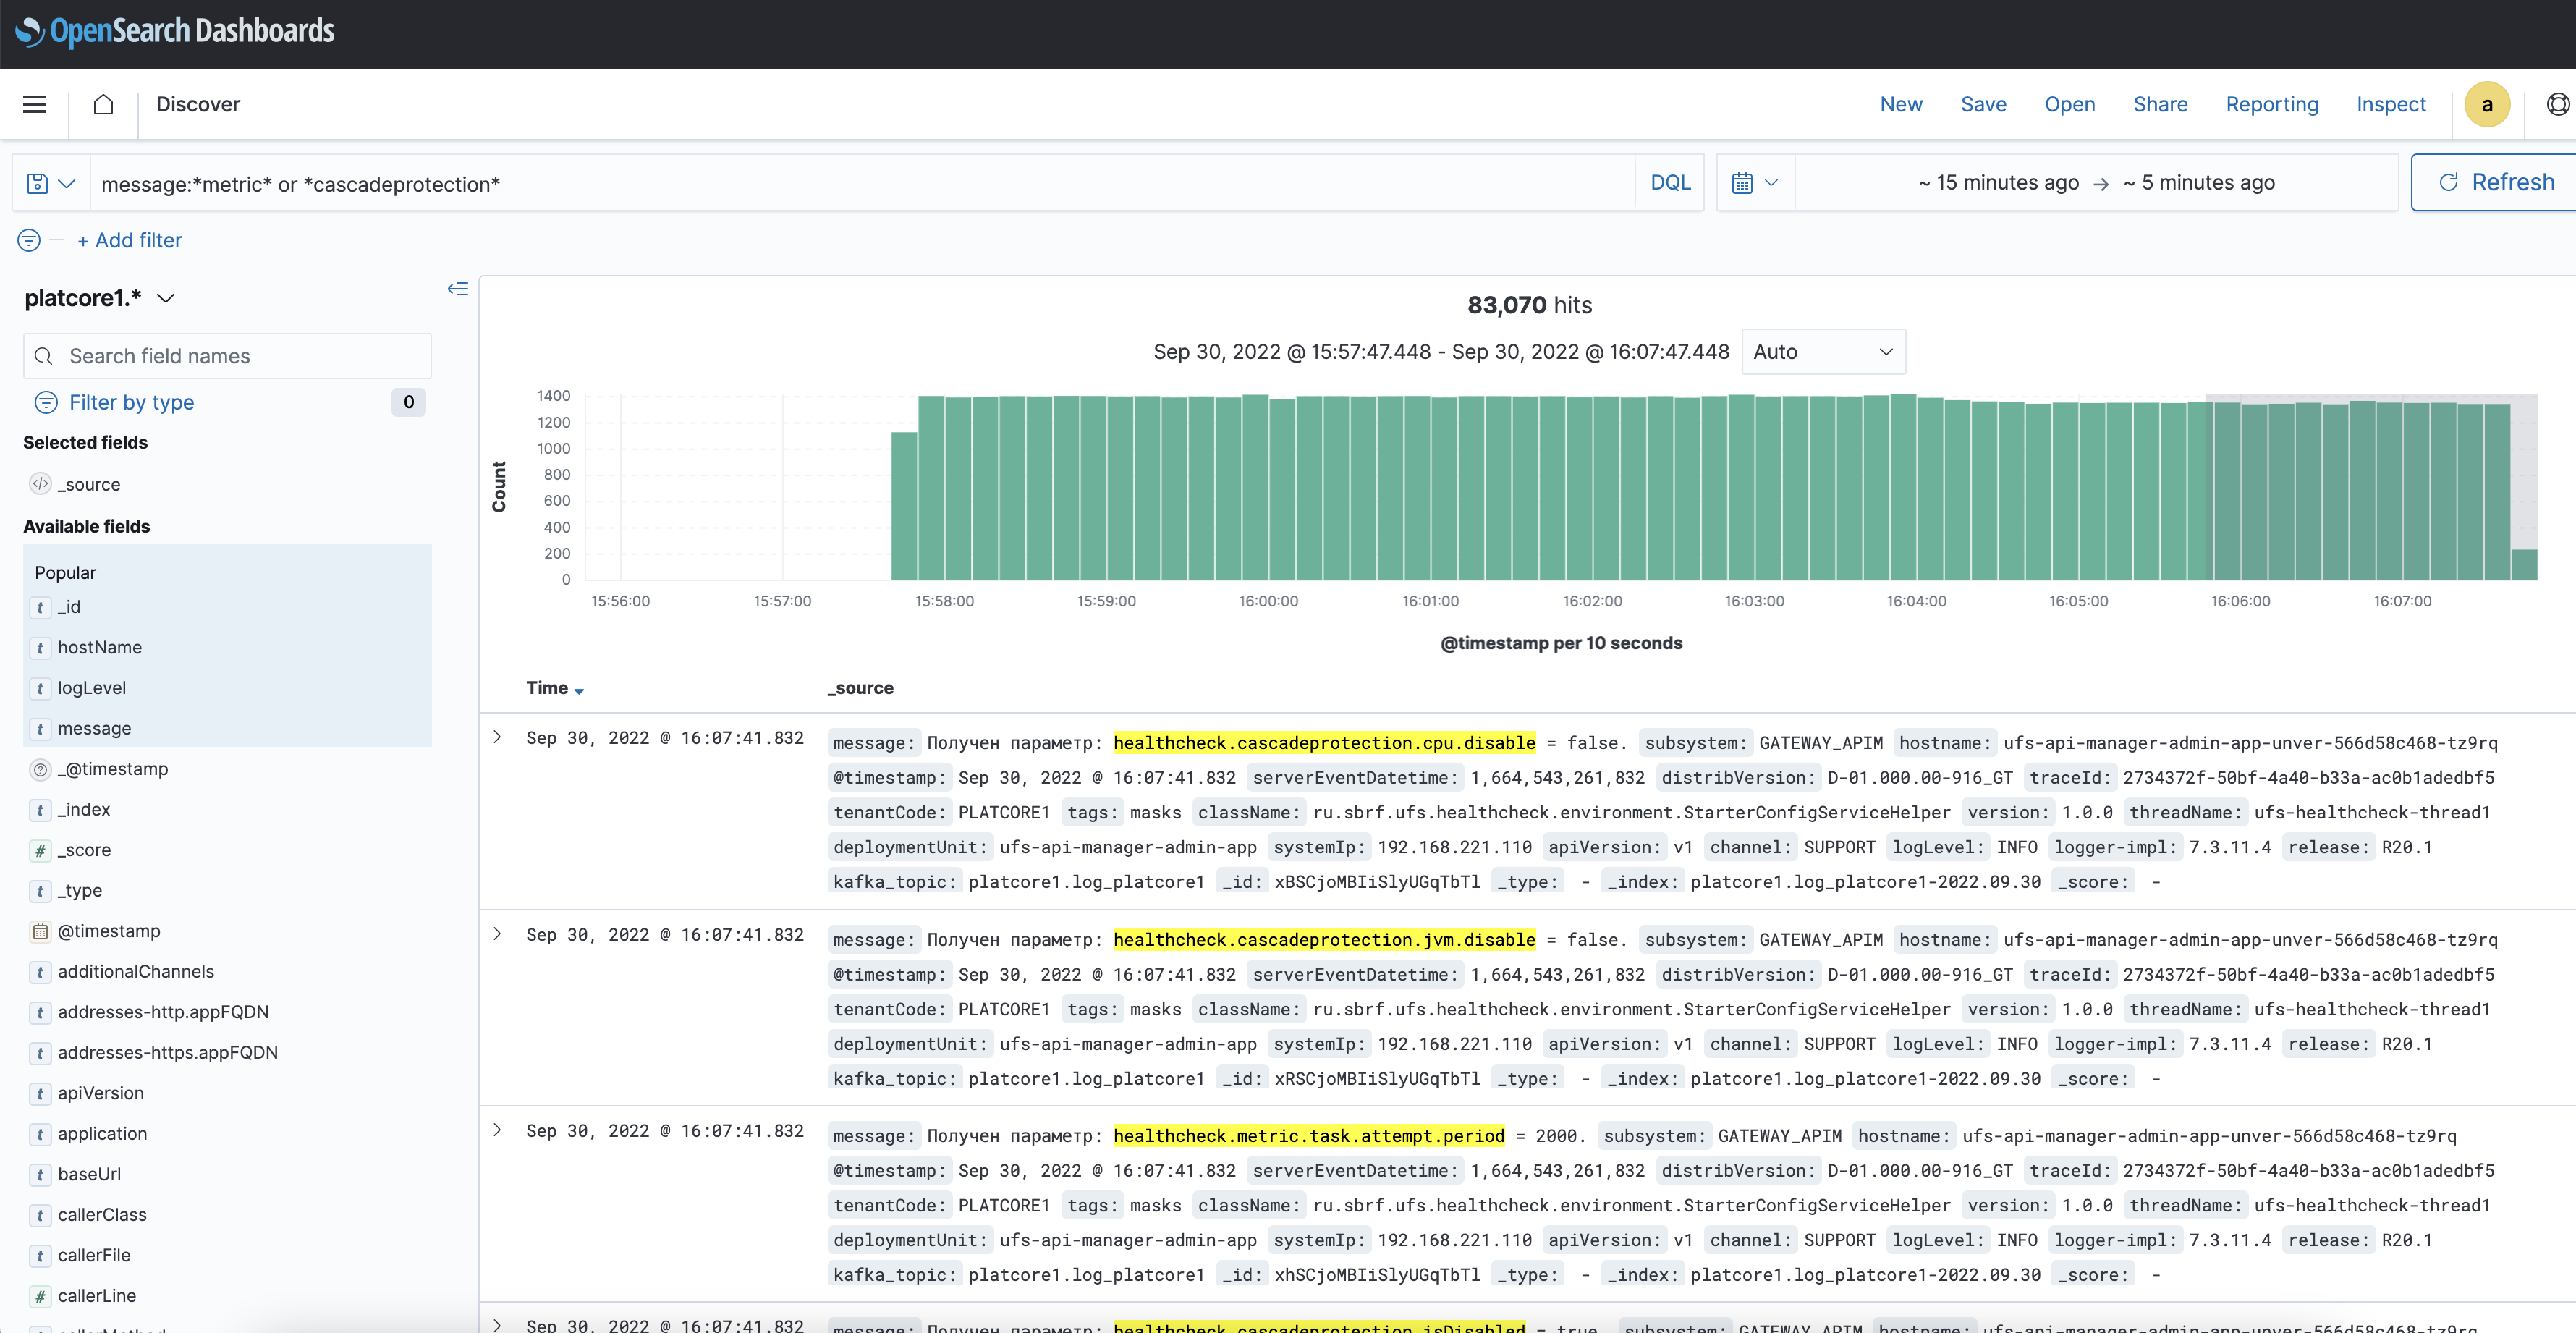Viewport: 2576px width, 1333px height.
Task: Open the Auto interval dropdown
Action: [1823, 352]
